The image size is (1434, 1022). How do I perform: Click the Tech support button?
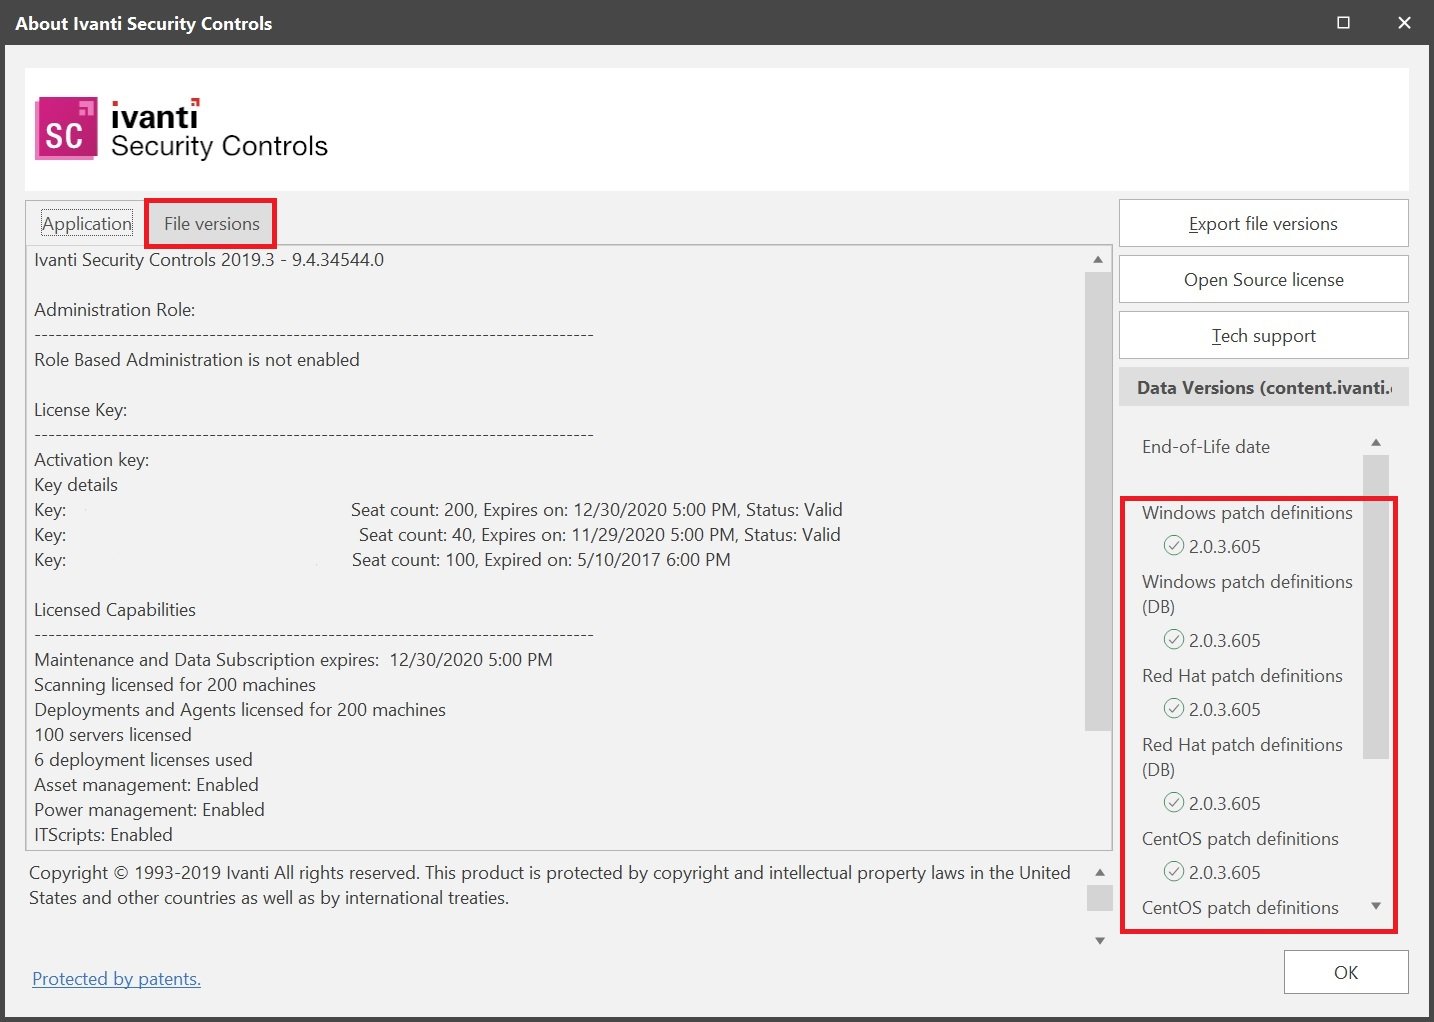[1262, 335]
